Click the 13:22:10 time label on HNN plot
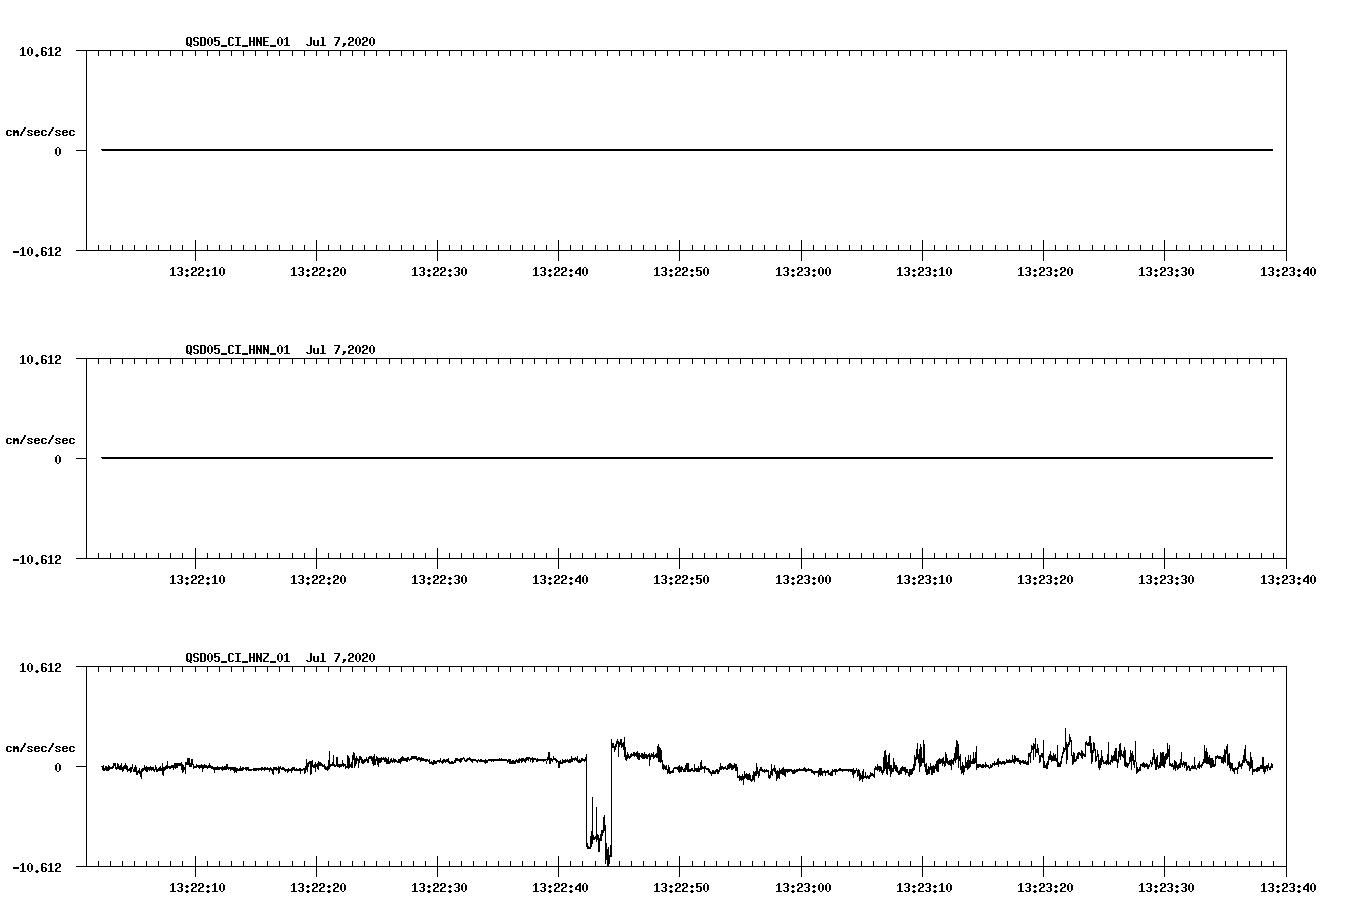 pos(197,580)
